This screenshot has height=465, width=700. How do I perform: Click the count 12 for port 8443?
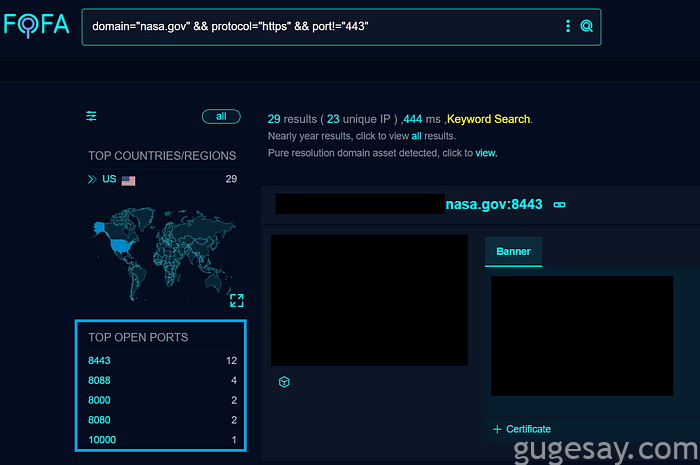coord(231,361)
